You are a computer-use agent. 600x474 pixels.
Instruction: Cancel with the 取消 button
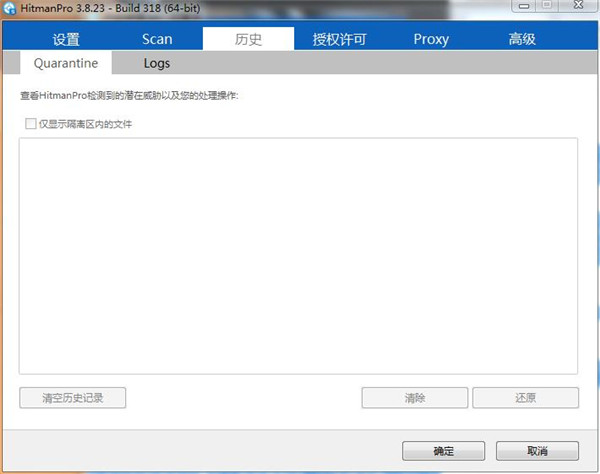pyautogui.click(x=537, y=451)
